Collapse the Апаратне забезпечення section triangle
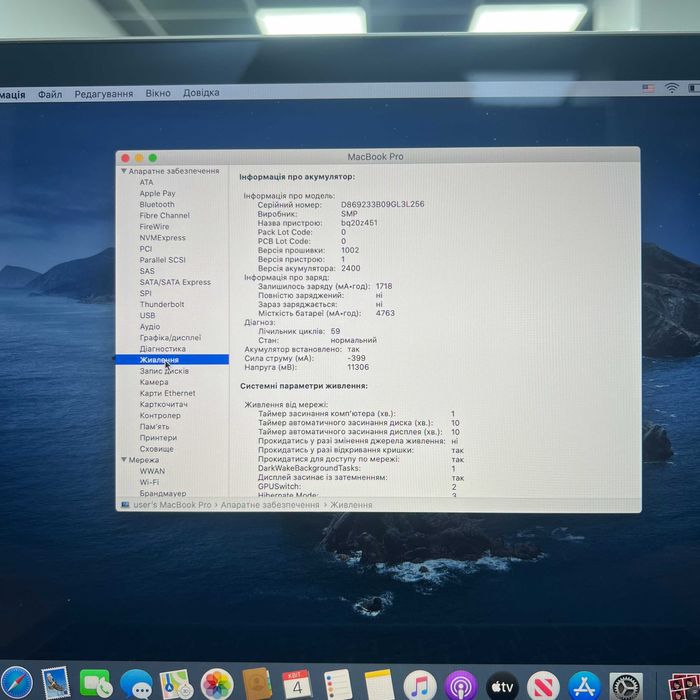Image resolution: width=700 pixels, height=700 pixels. click(124, 171)
